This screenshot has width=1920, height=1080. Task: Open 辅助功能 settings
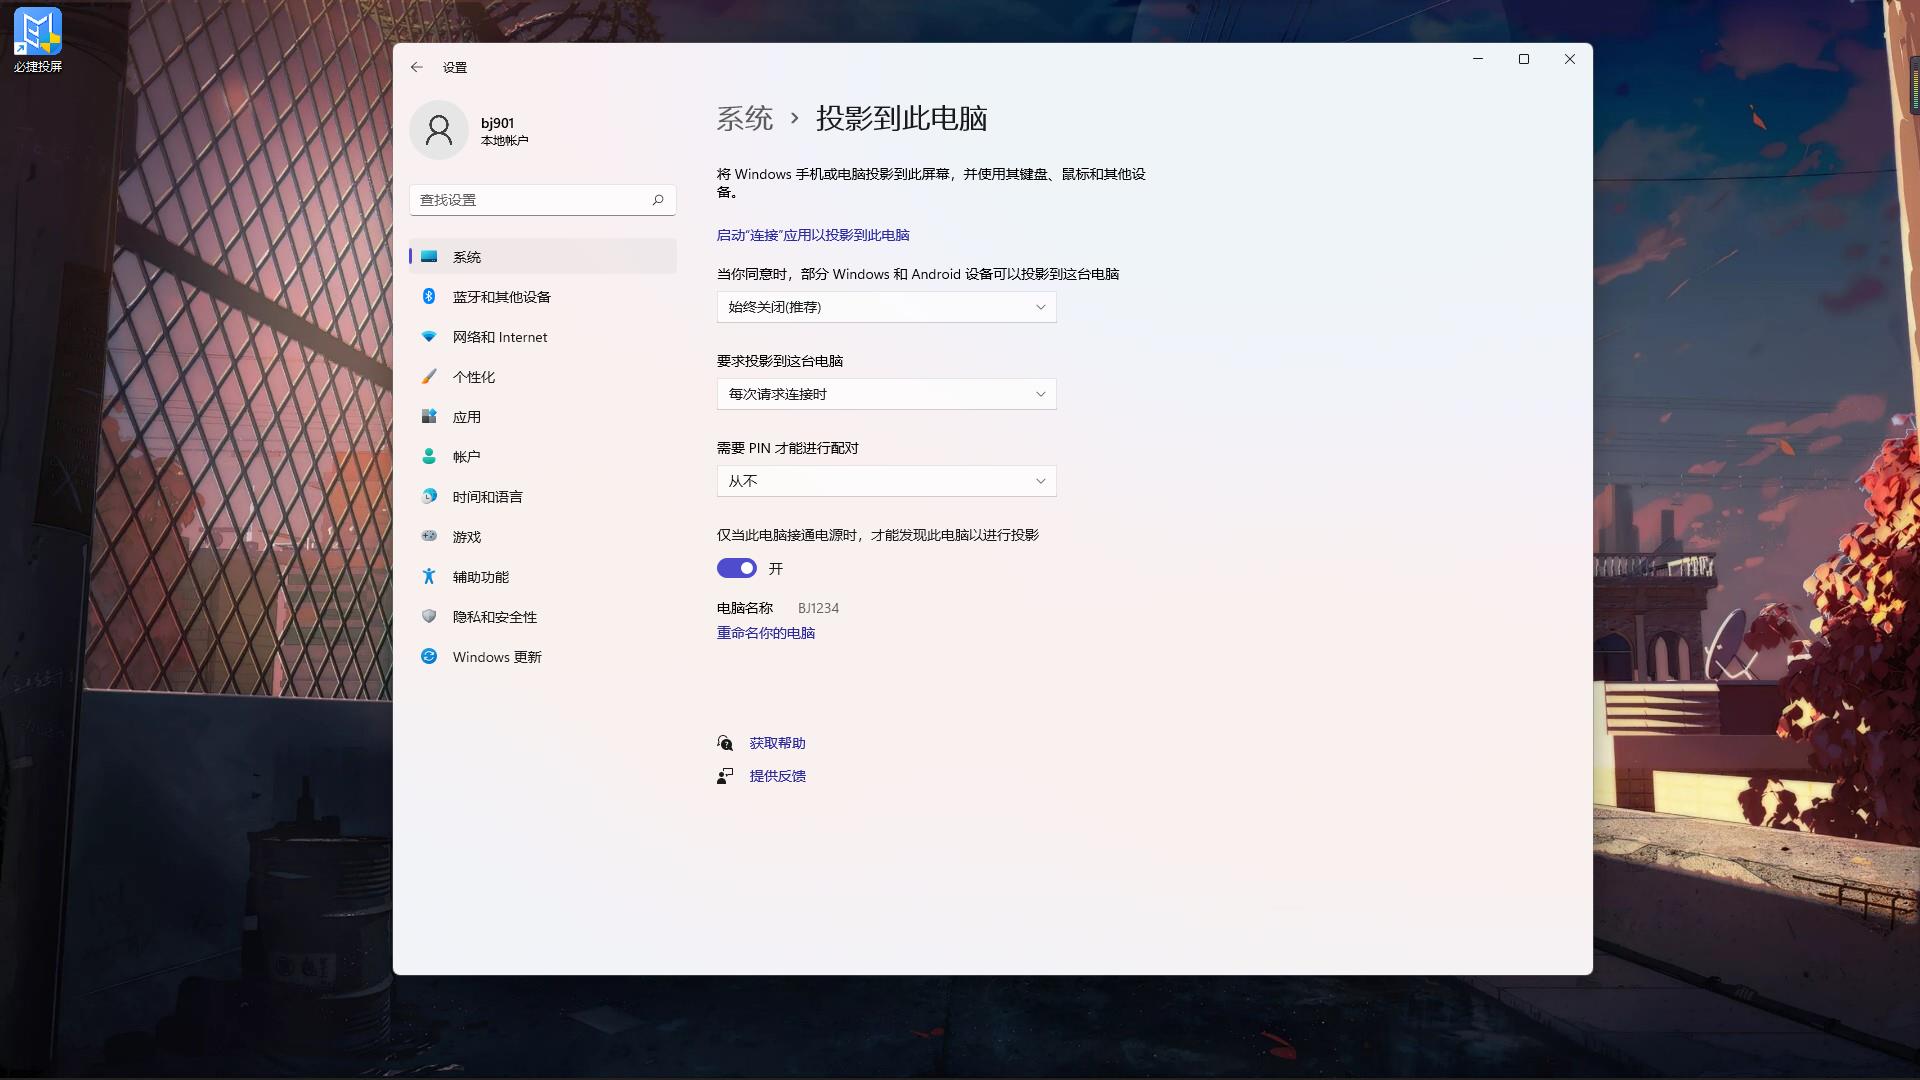pos(543,576)
